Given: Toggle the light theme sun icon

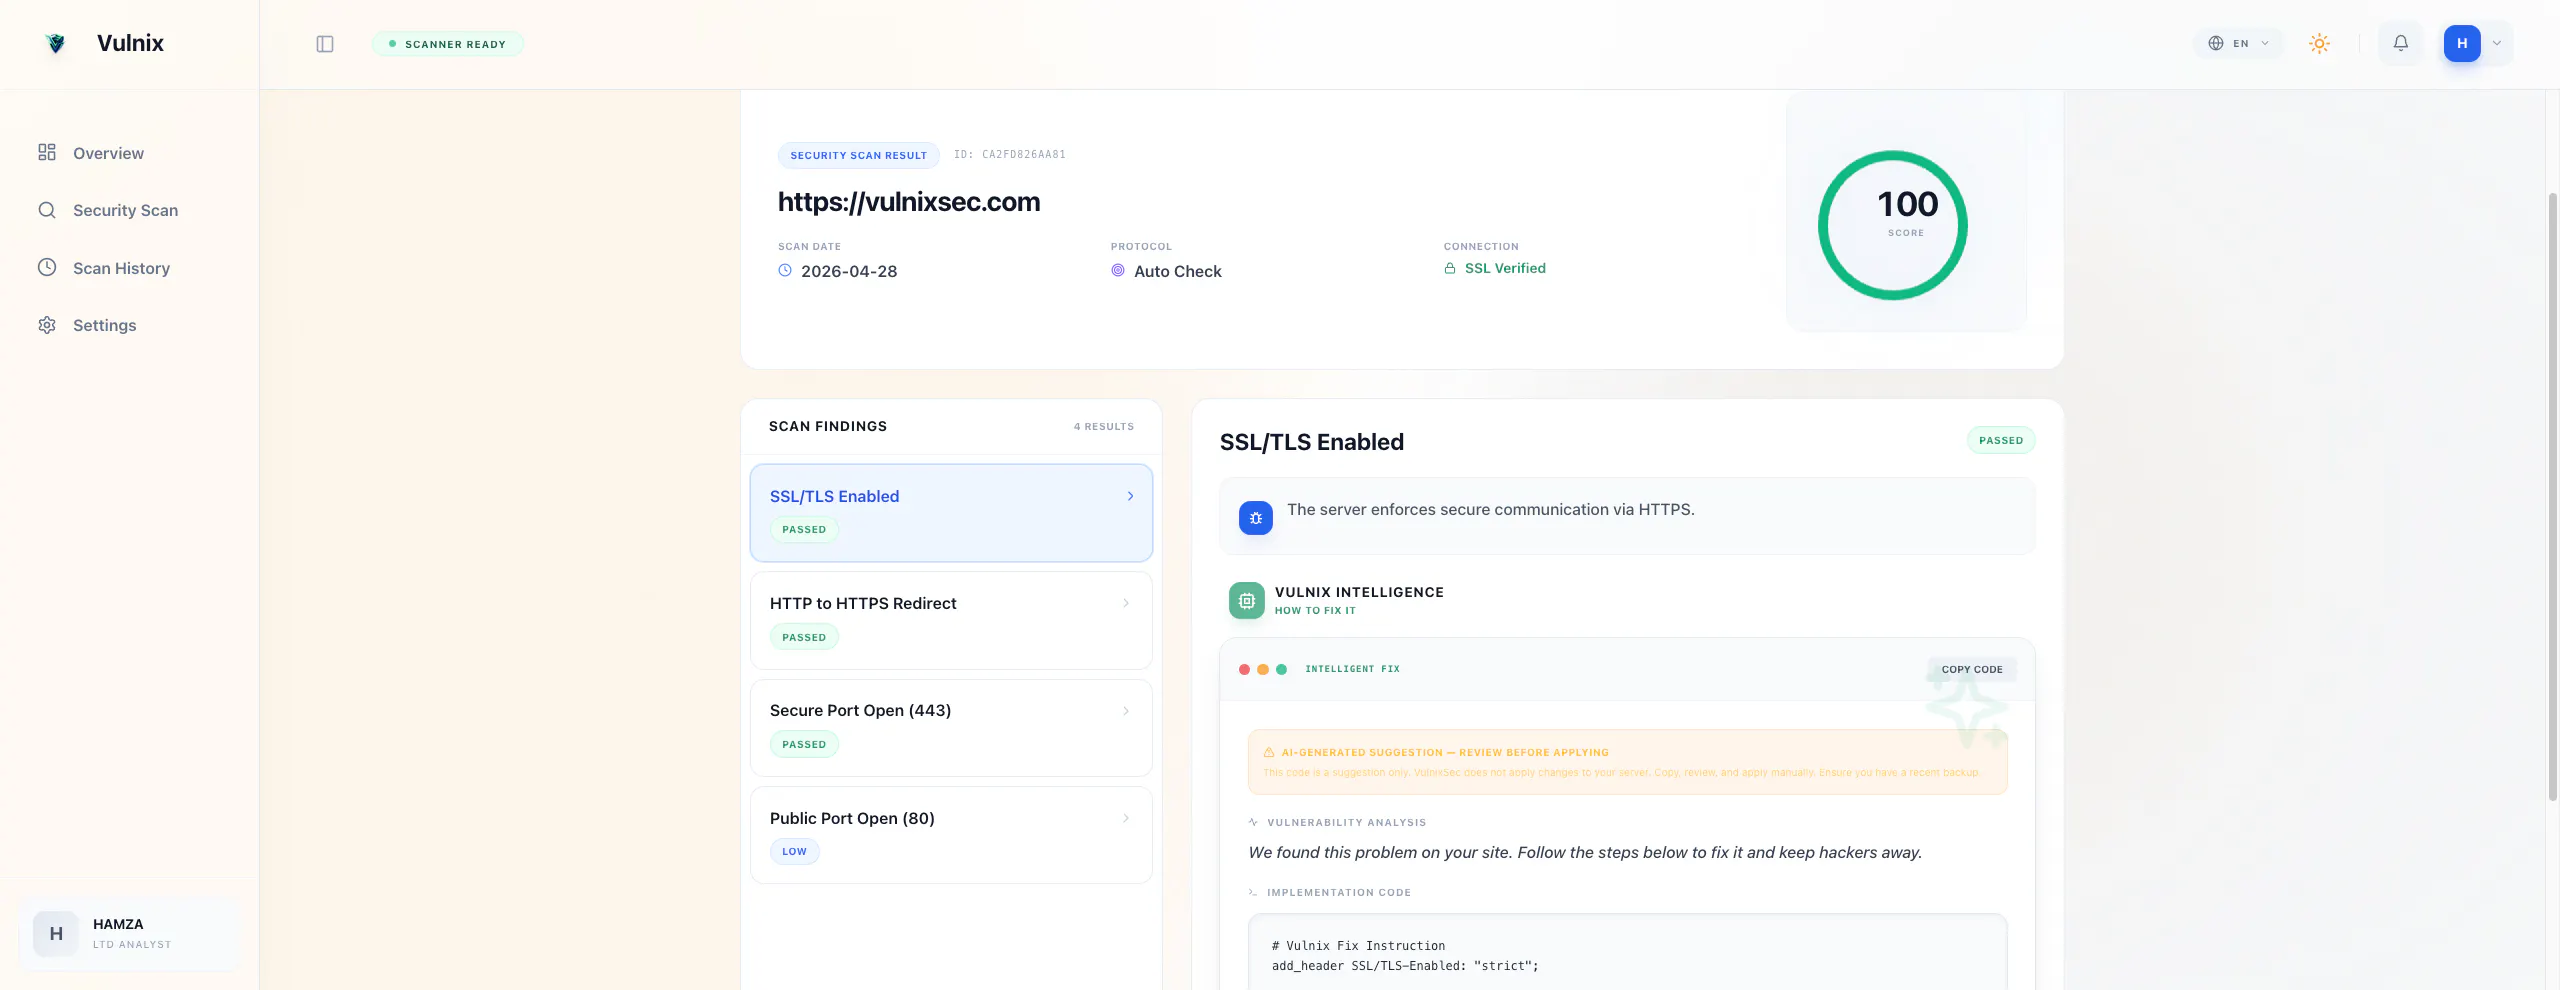Looking at the screenshot, I should click(2320, 43).
